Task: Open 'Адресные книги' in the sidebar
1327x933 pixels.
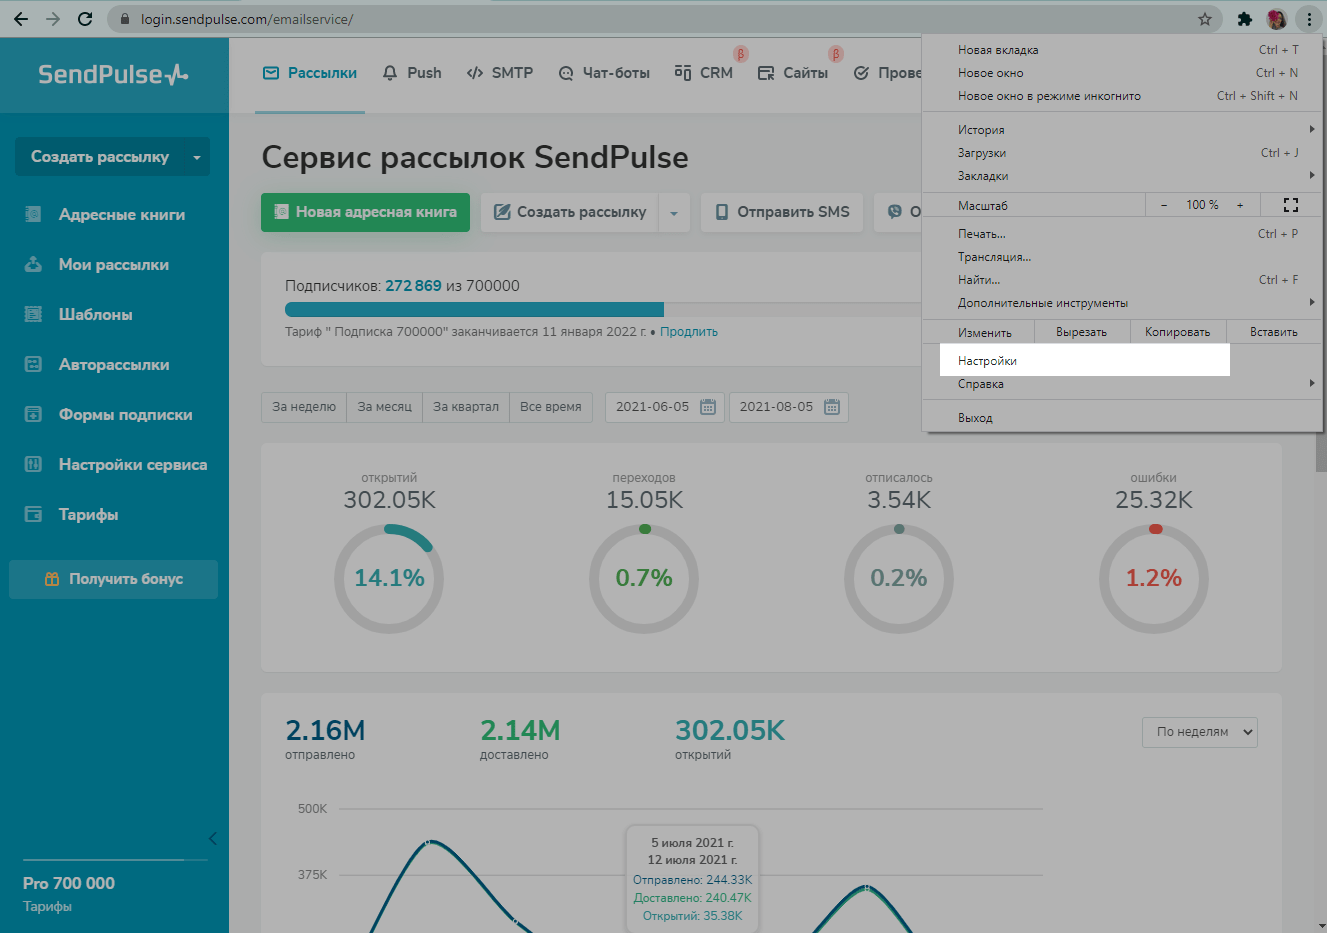Action: click(121, 215)
